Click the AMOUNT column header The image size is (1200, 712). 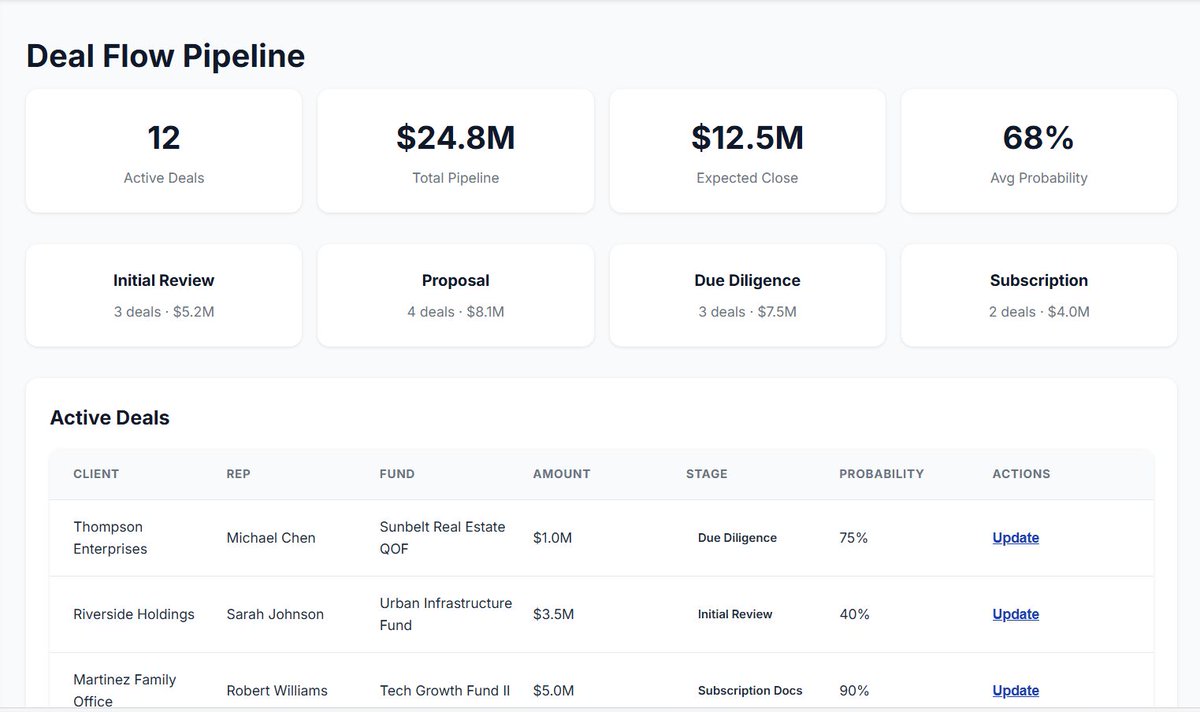561,474
